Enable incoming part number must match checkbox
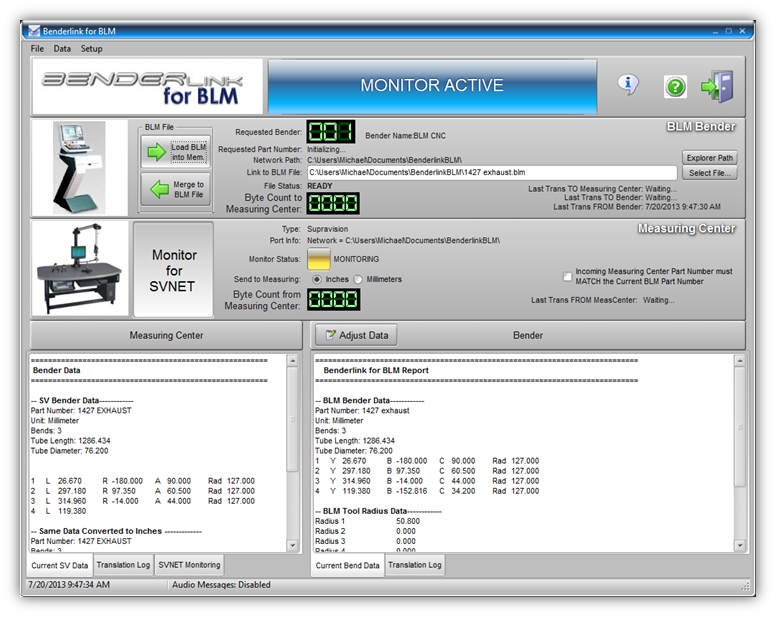The width and height of the screenshot is (776, 617). click(x=568, y=276)
